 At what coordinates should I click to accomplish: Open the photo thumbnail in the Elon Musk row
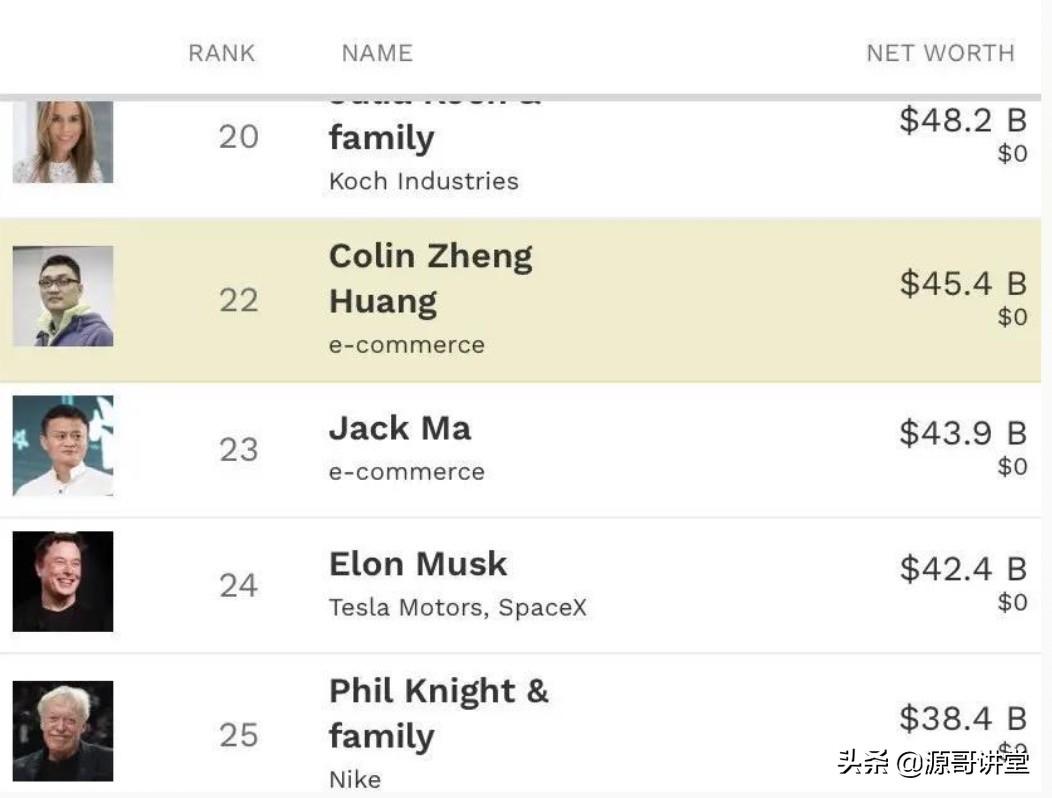tap(63, 581)
